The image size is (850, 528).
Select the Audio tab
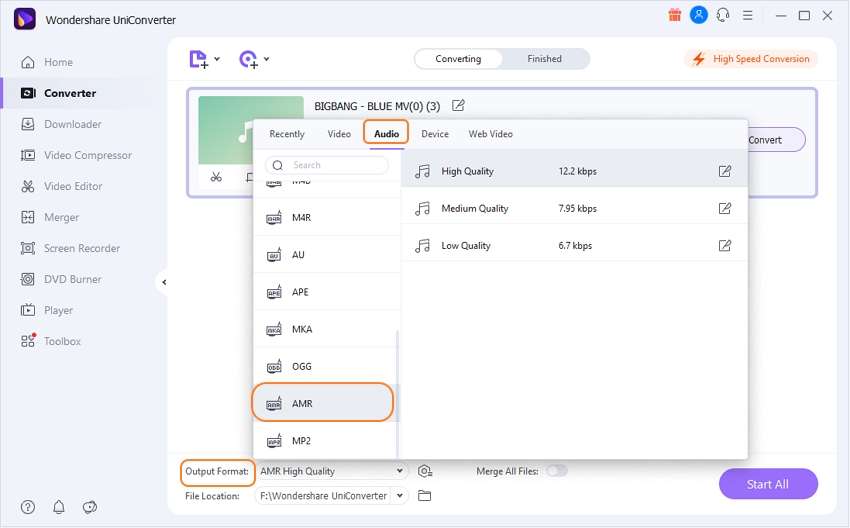tap(387, 134)
